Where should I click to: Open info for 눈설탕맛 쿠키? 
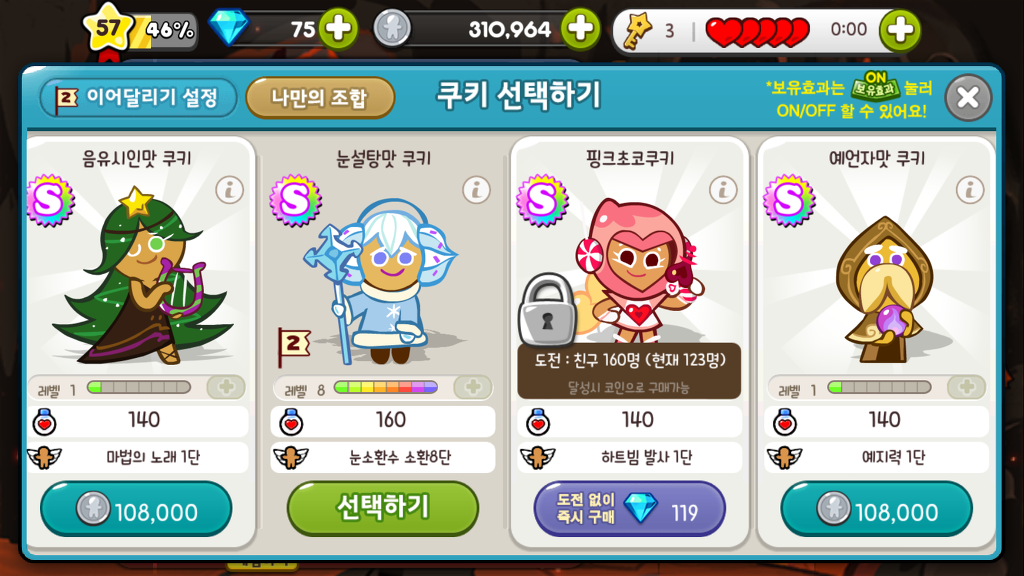[476, 190]
